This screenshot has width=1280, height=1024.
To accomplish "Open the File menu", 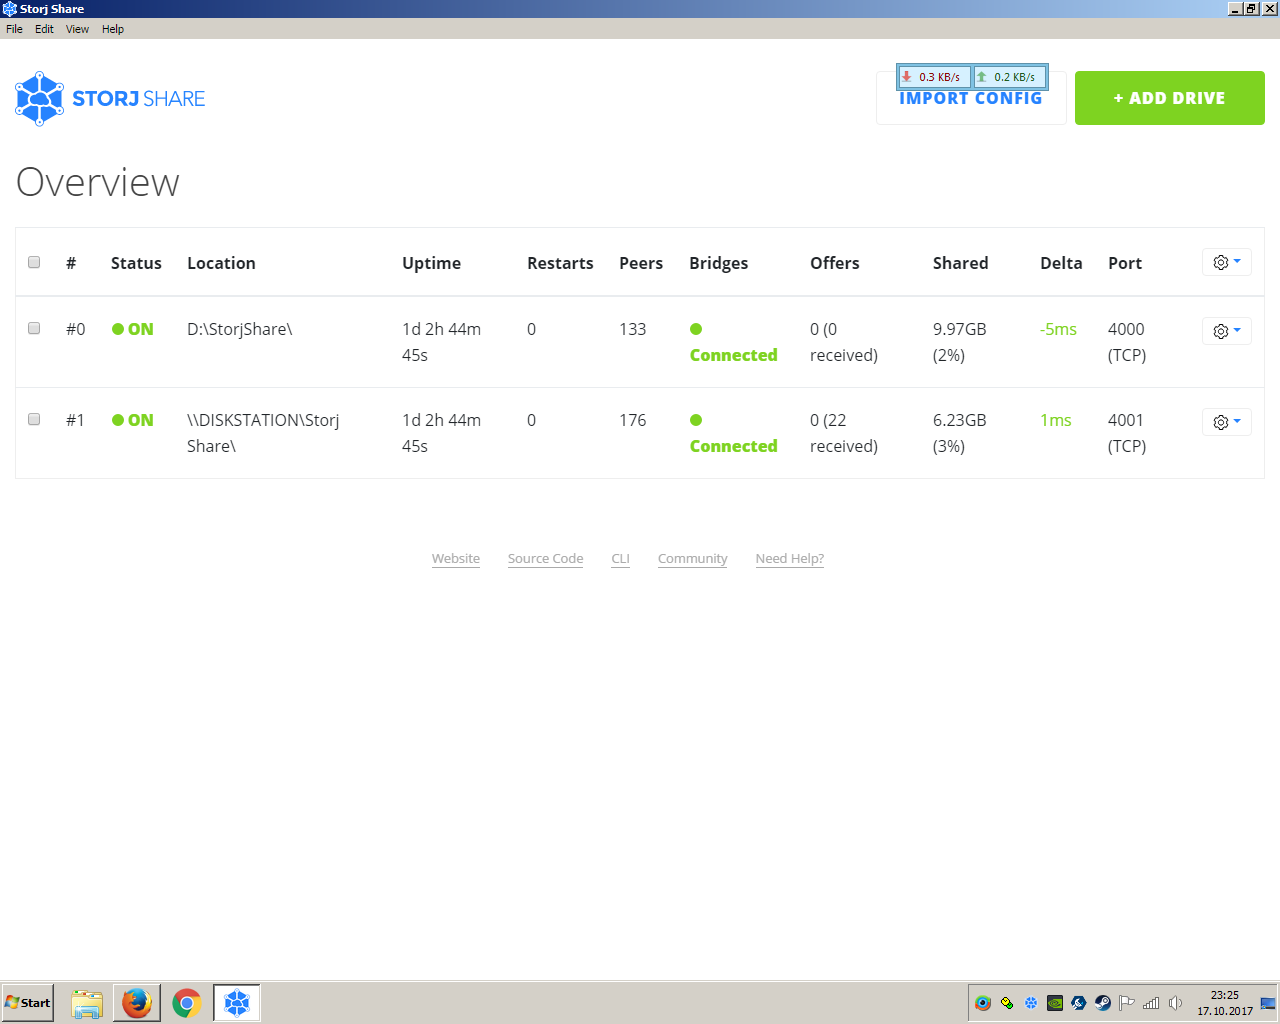I will click(x=14, y=29).
